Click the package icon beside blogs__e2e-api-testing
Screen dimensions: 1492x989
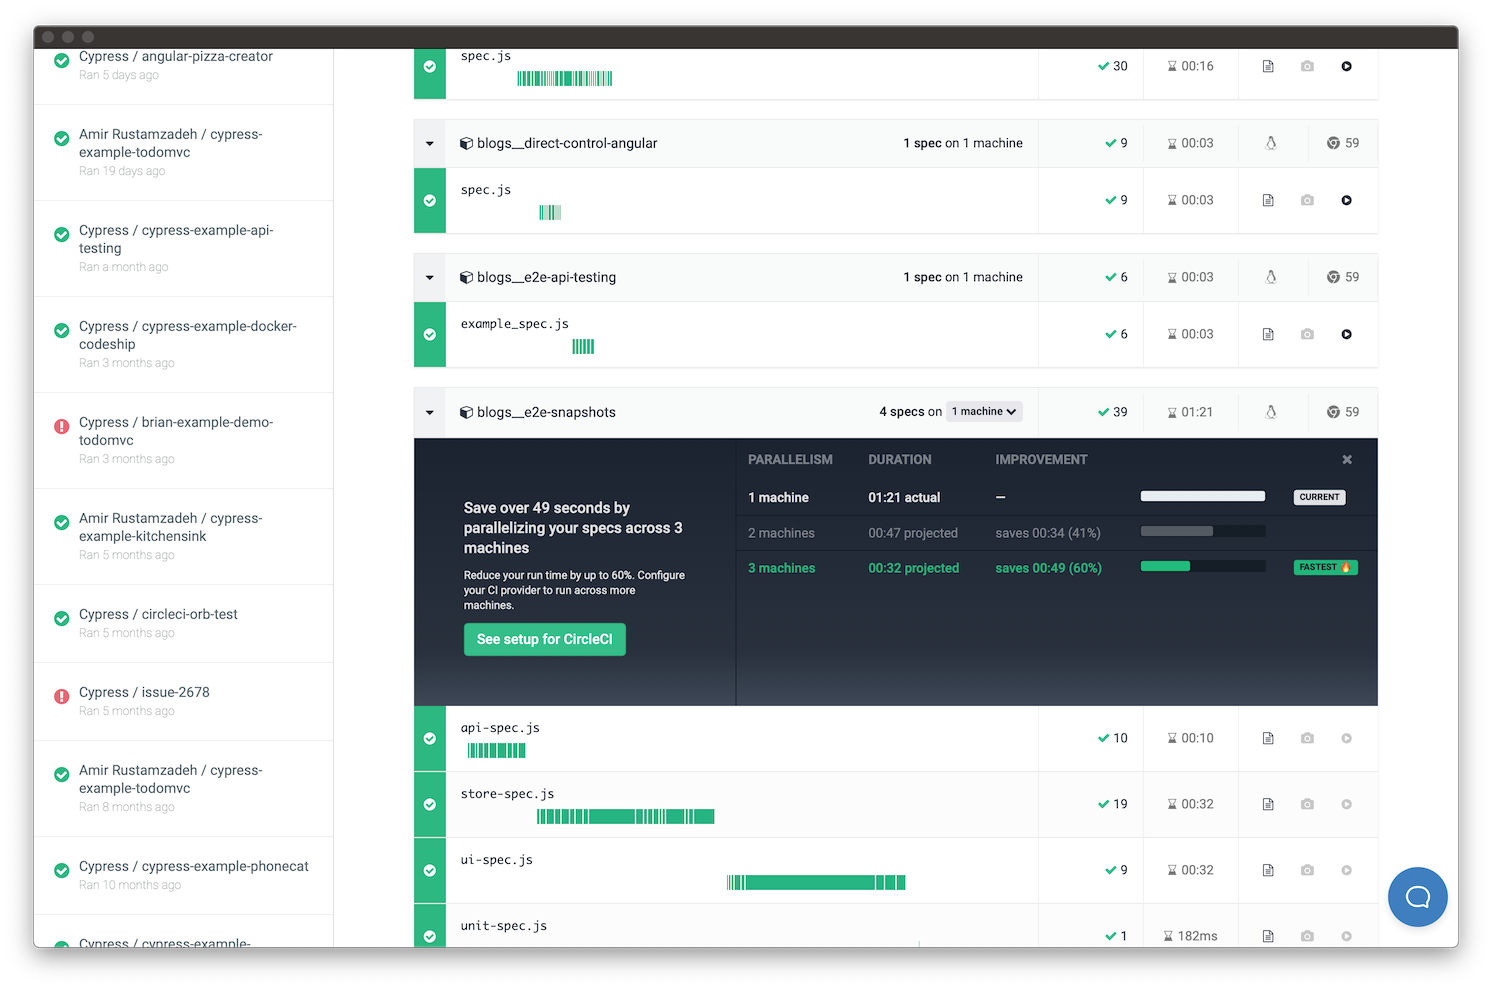[x=466, y=278]
